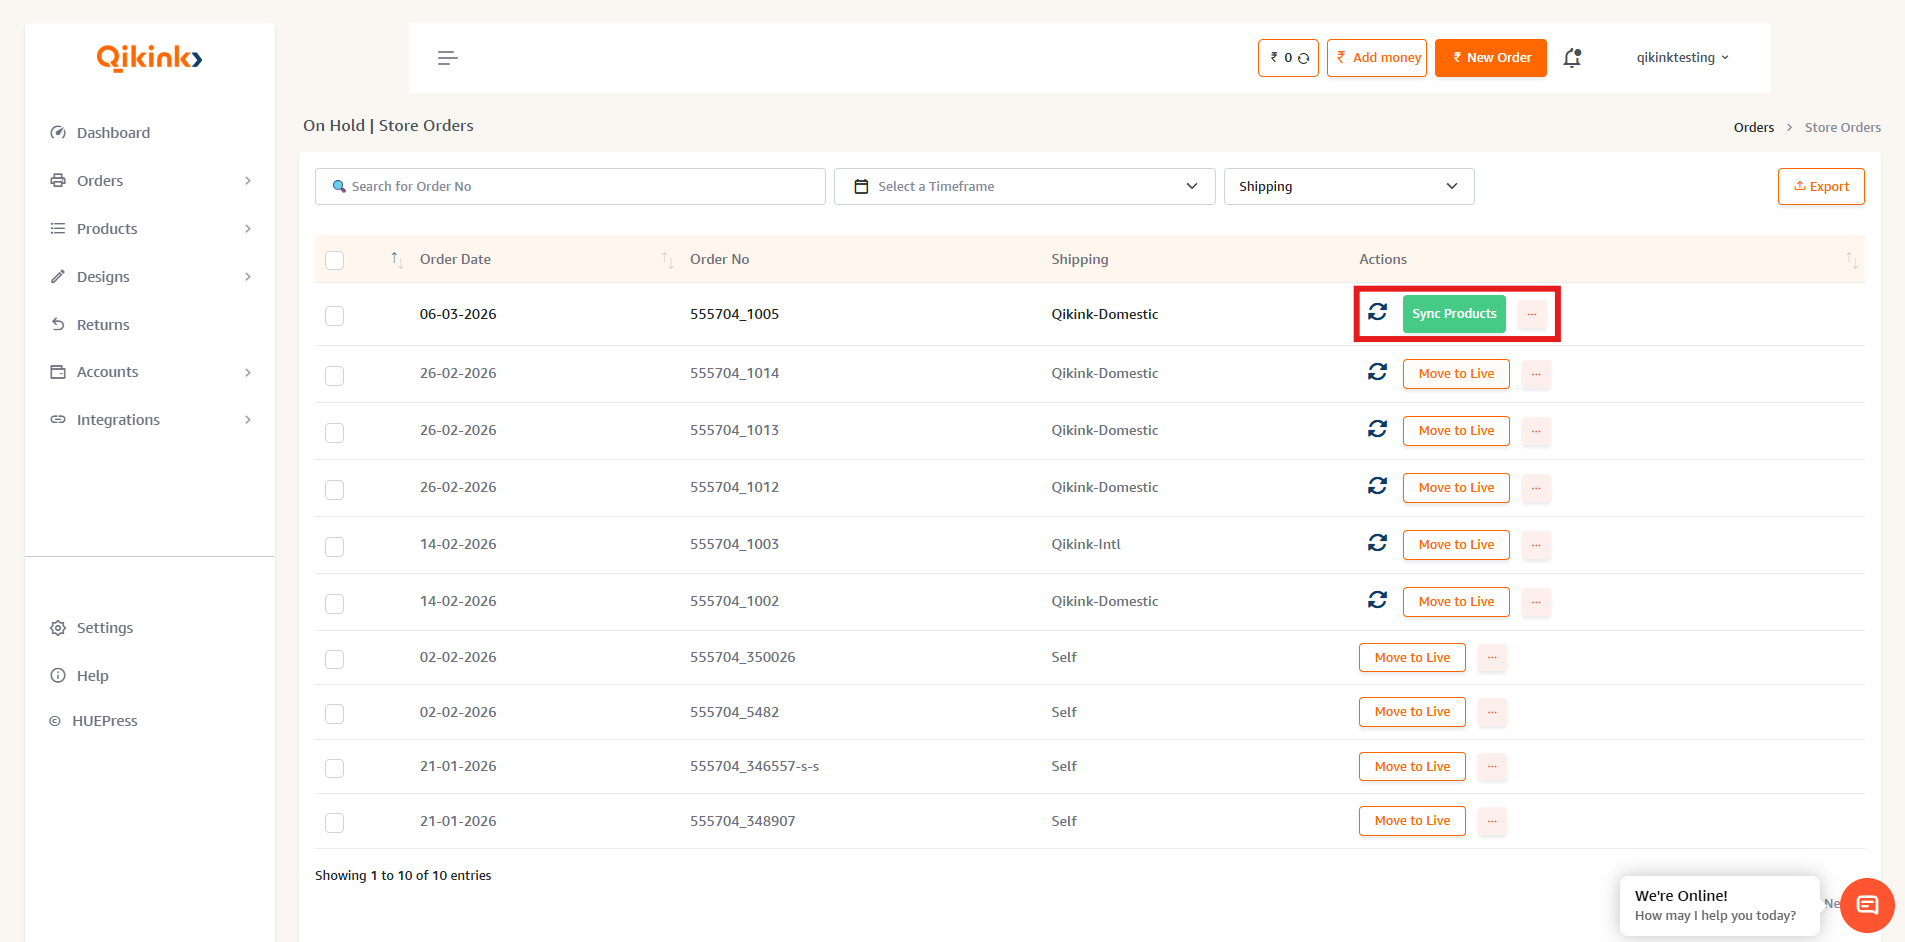The height and width of the screenshot is (942, 1905).
Task: Open the Shipping filter dropdown
Action: [x=1348, y=186]
